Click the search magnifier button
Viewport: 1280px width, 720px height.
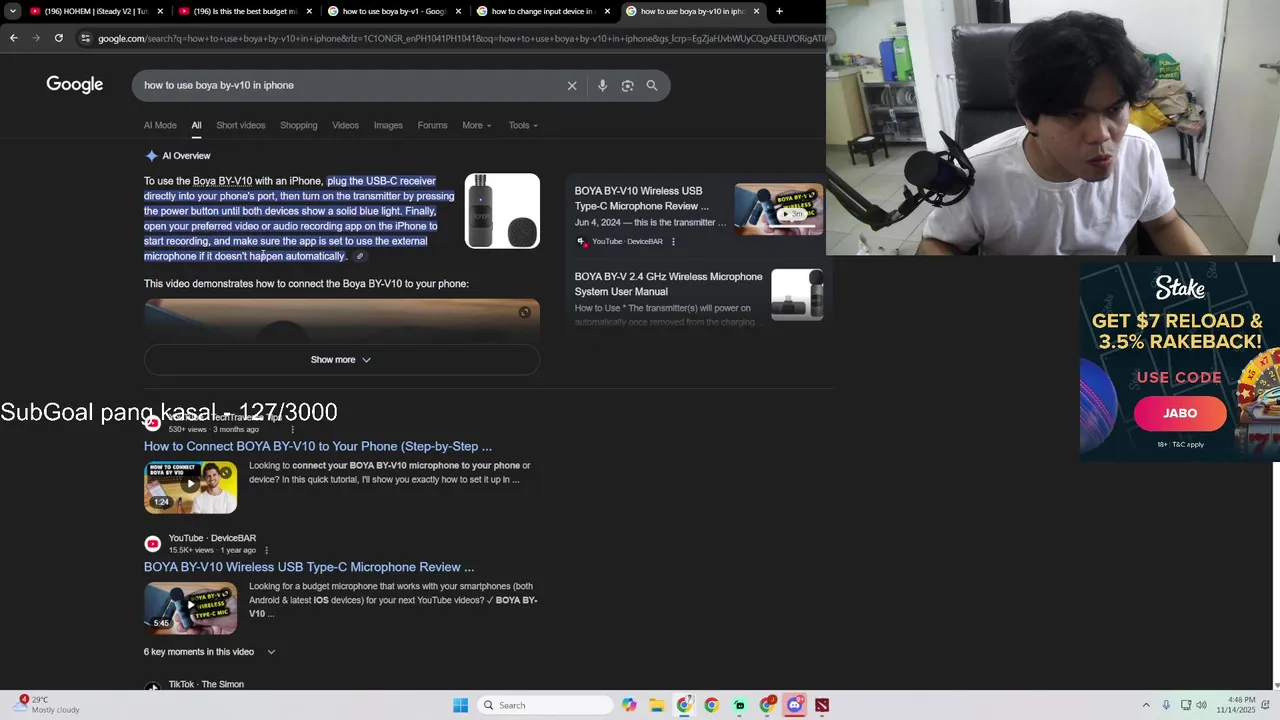click(x=652, y=86)
